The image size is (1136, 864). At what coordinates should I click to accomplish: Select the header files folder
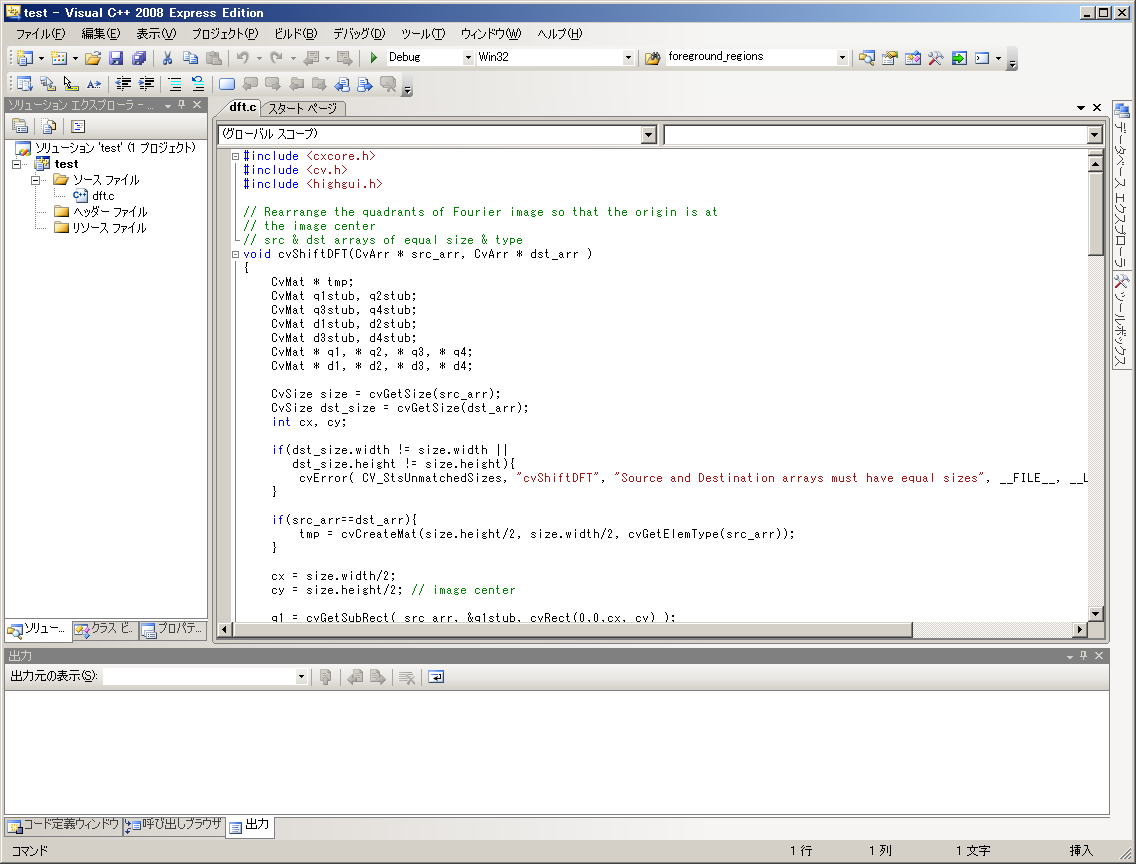coord(101,212)
